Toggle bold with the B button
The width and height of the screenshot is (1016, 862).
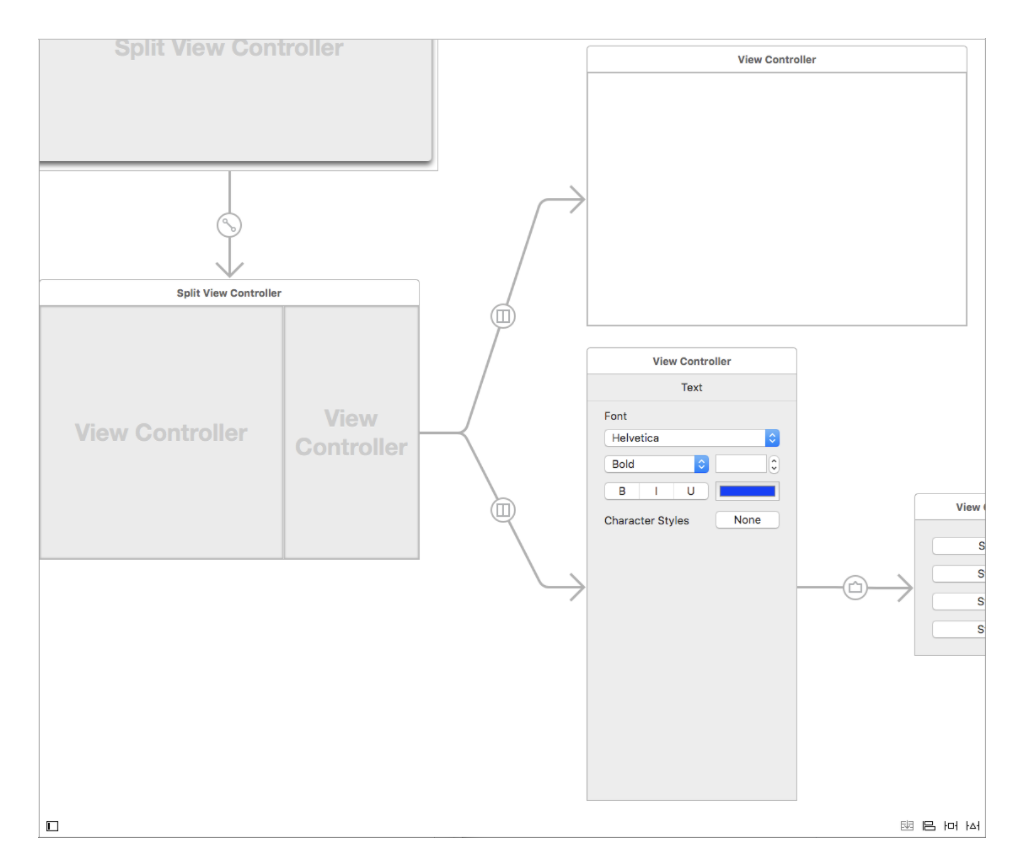pyautogui.click(x=623, y=490)
